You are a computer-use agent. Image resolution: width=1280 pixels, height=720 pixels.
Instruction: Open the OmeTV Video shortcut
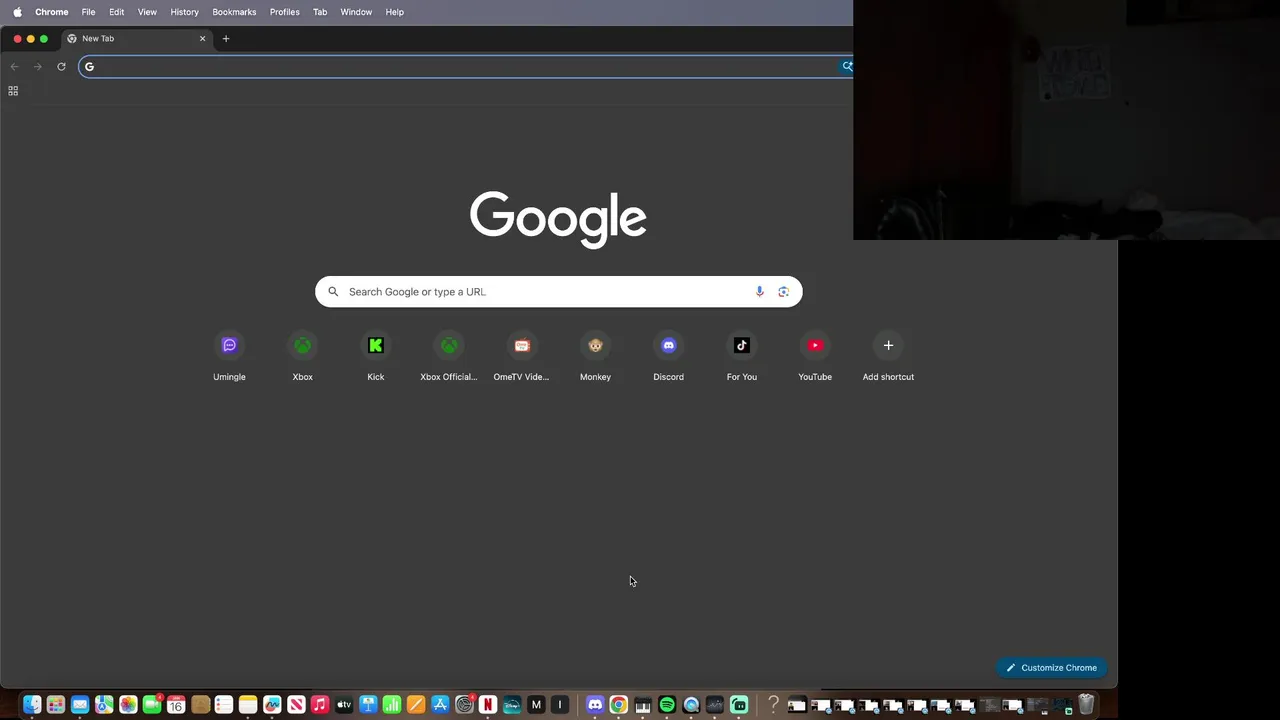pyautogui.click(x=522, y=357)
